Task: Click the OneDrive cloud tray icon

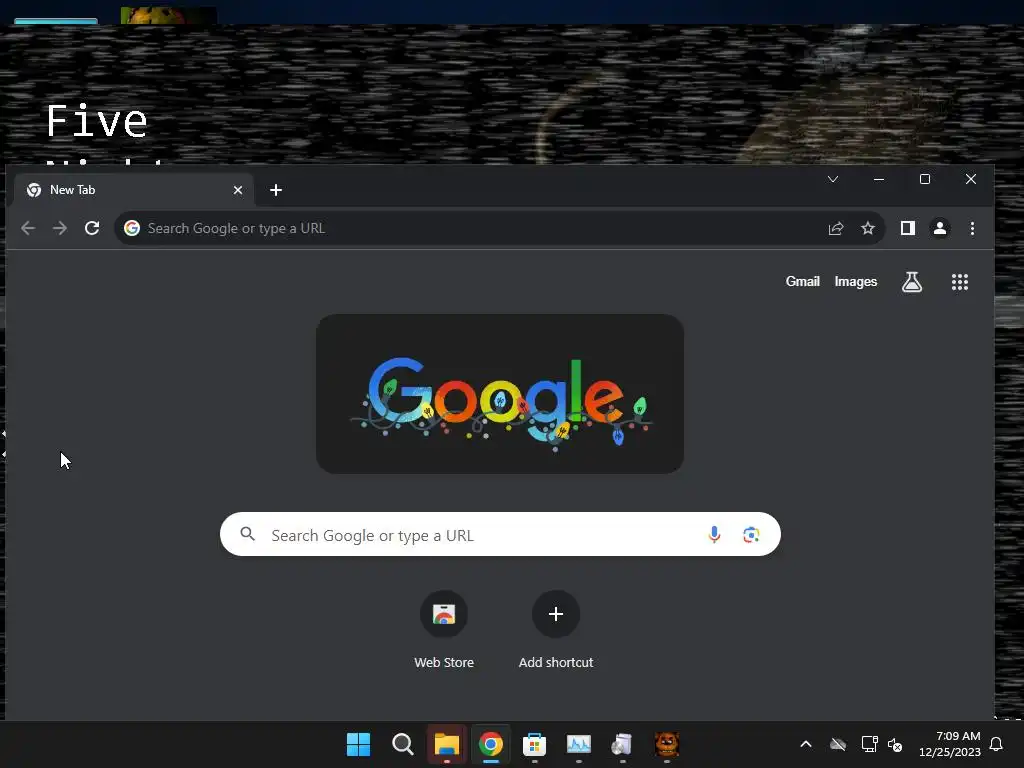Action: (838, 744)
